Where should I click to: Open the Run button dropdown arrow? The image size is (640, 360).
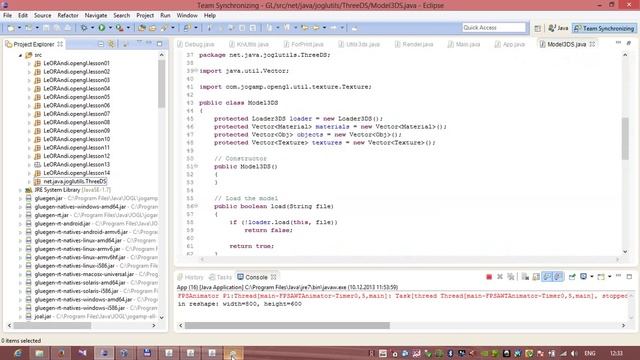110,28
